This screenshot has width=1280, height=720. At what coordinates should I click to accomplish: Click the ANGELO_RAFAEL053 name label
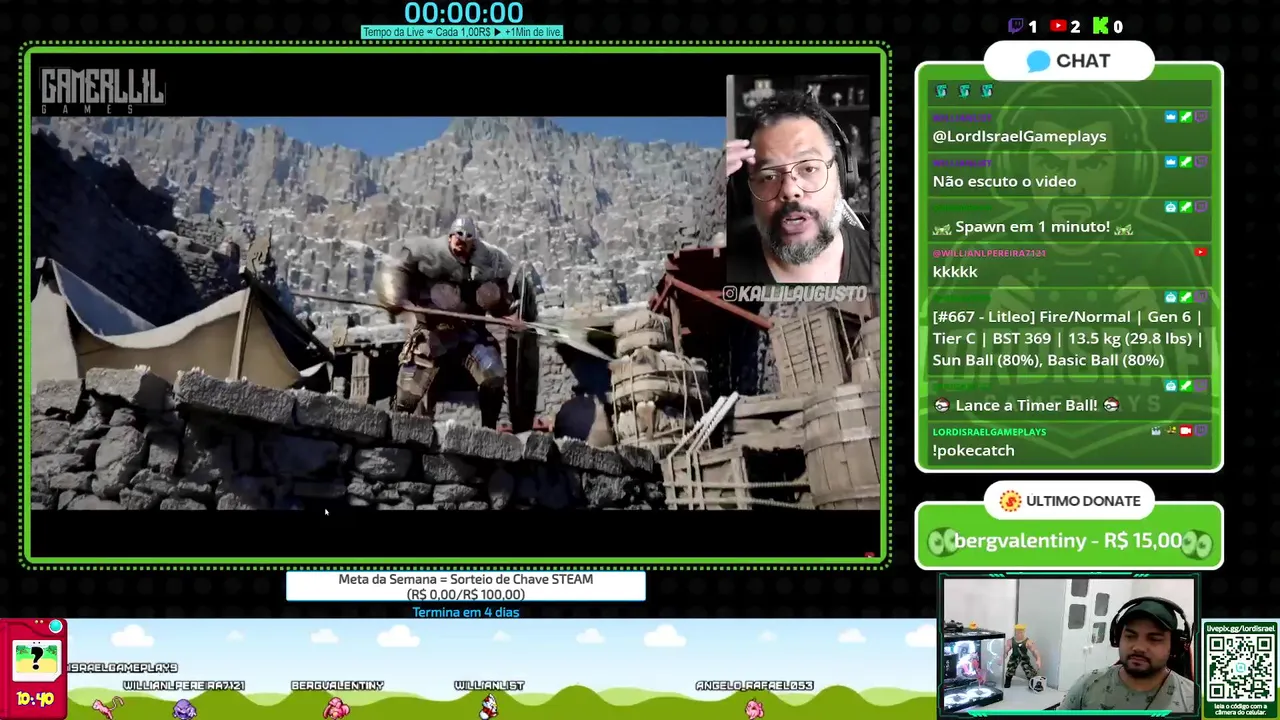pyautogui.click(x=754, y=686)
